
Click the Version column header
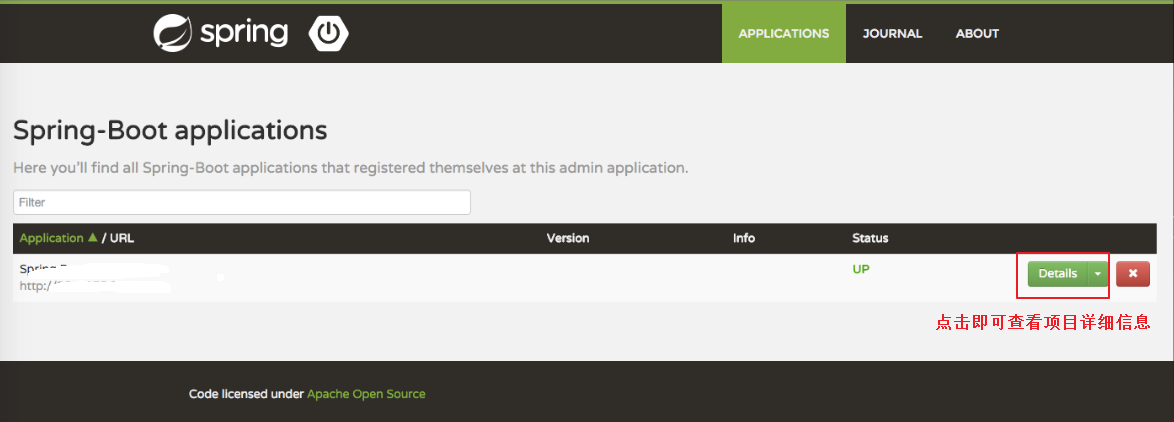(568, 238)
